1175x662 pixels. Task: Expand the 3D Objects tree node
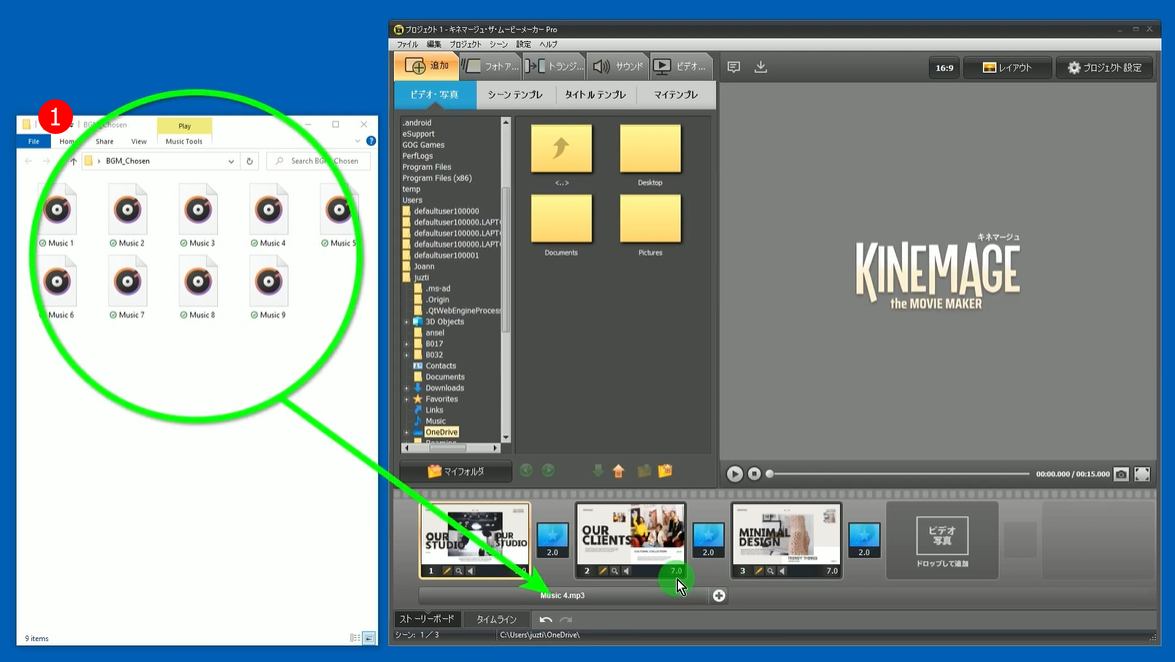406,322
